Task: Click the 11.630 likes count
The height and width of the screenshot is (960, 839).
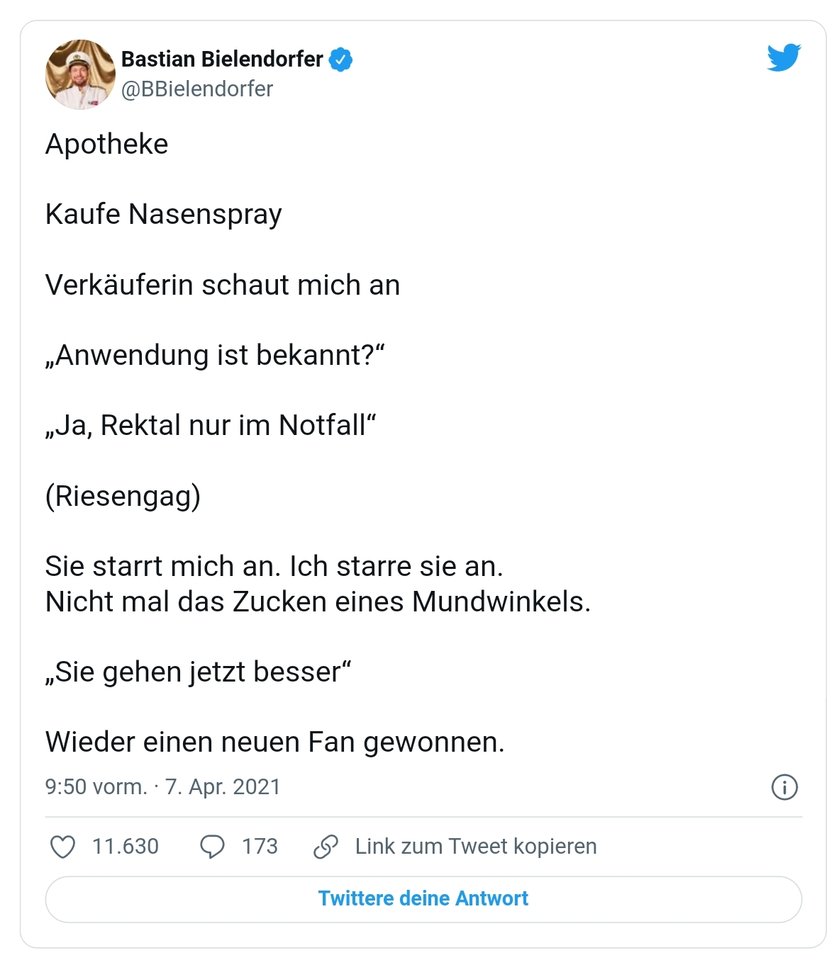Action: click(126, 847)
